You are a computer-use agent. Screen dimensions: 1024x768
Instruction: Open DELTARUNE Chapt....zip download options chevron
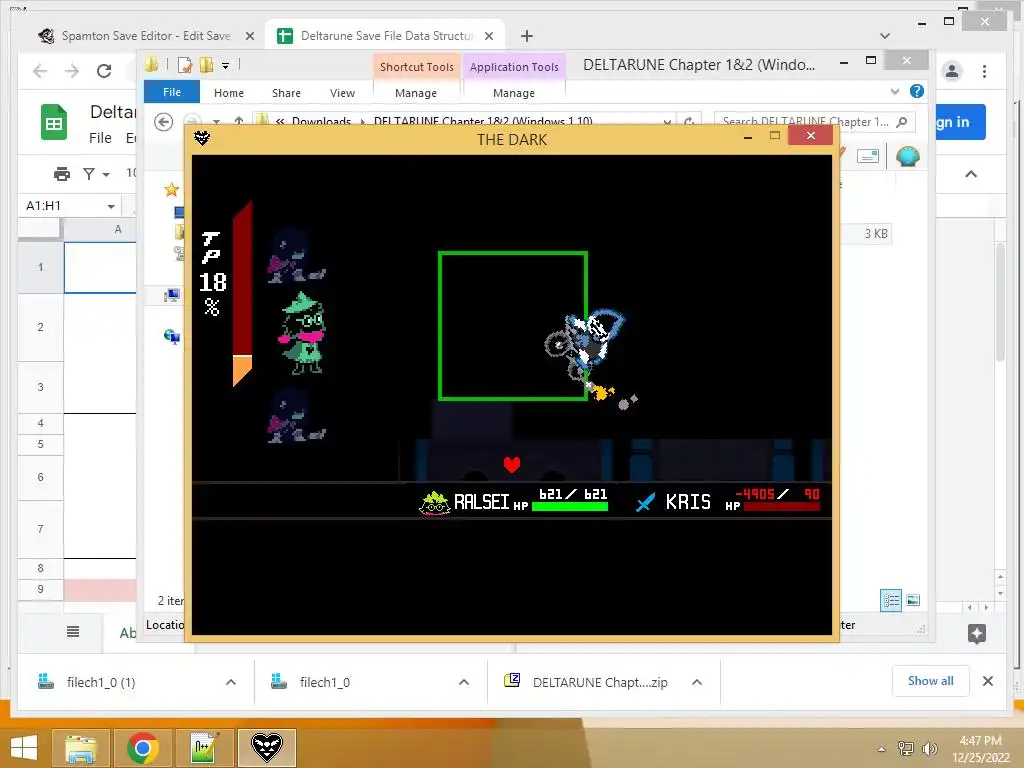tap(697, 682)
